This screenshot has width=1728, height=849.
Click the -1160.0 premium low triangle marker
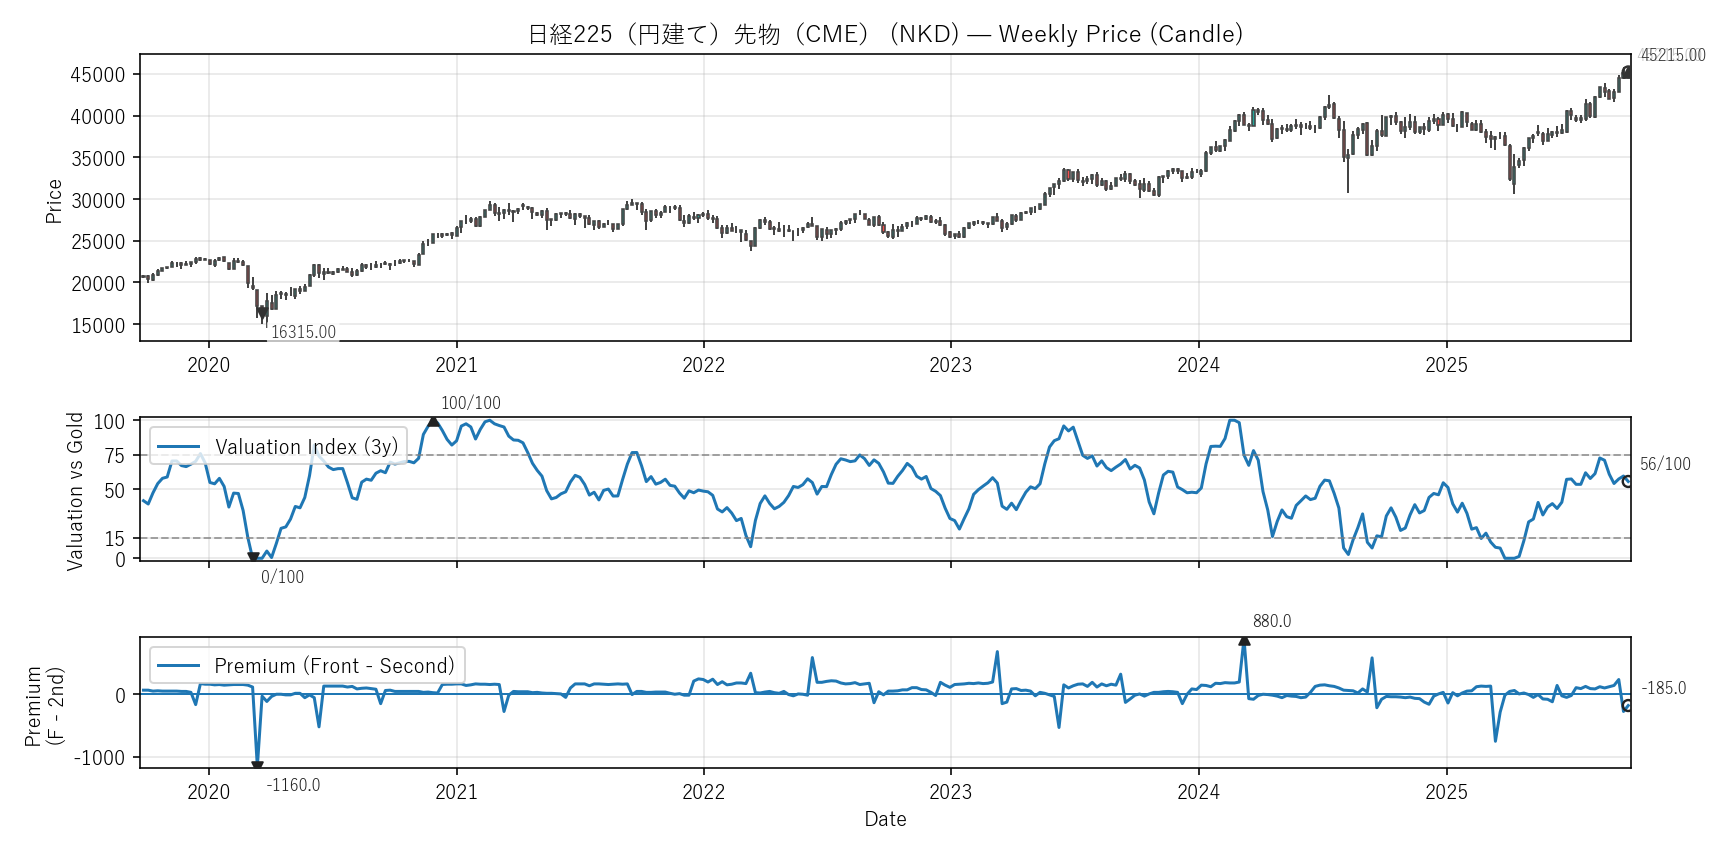point(257,766)
